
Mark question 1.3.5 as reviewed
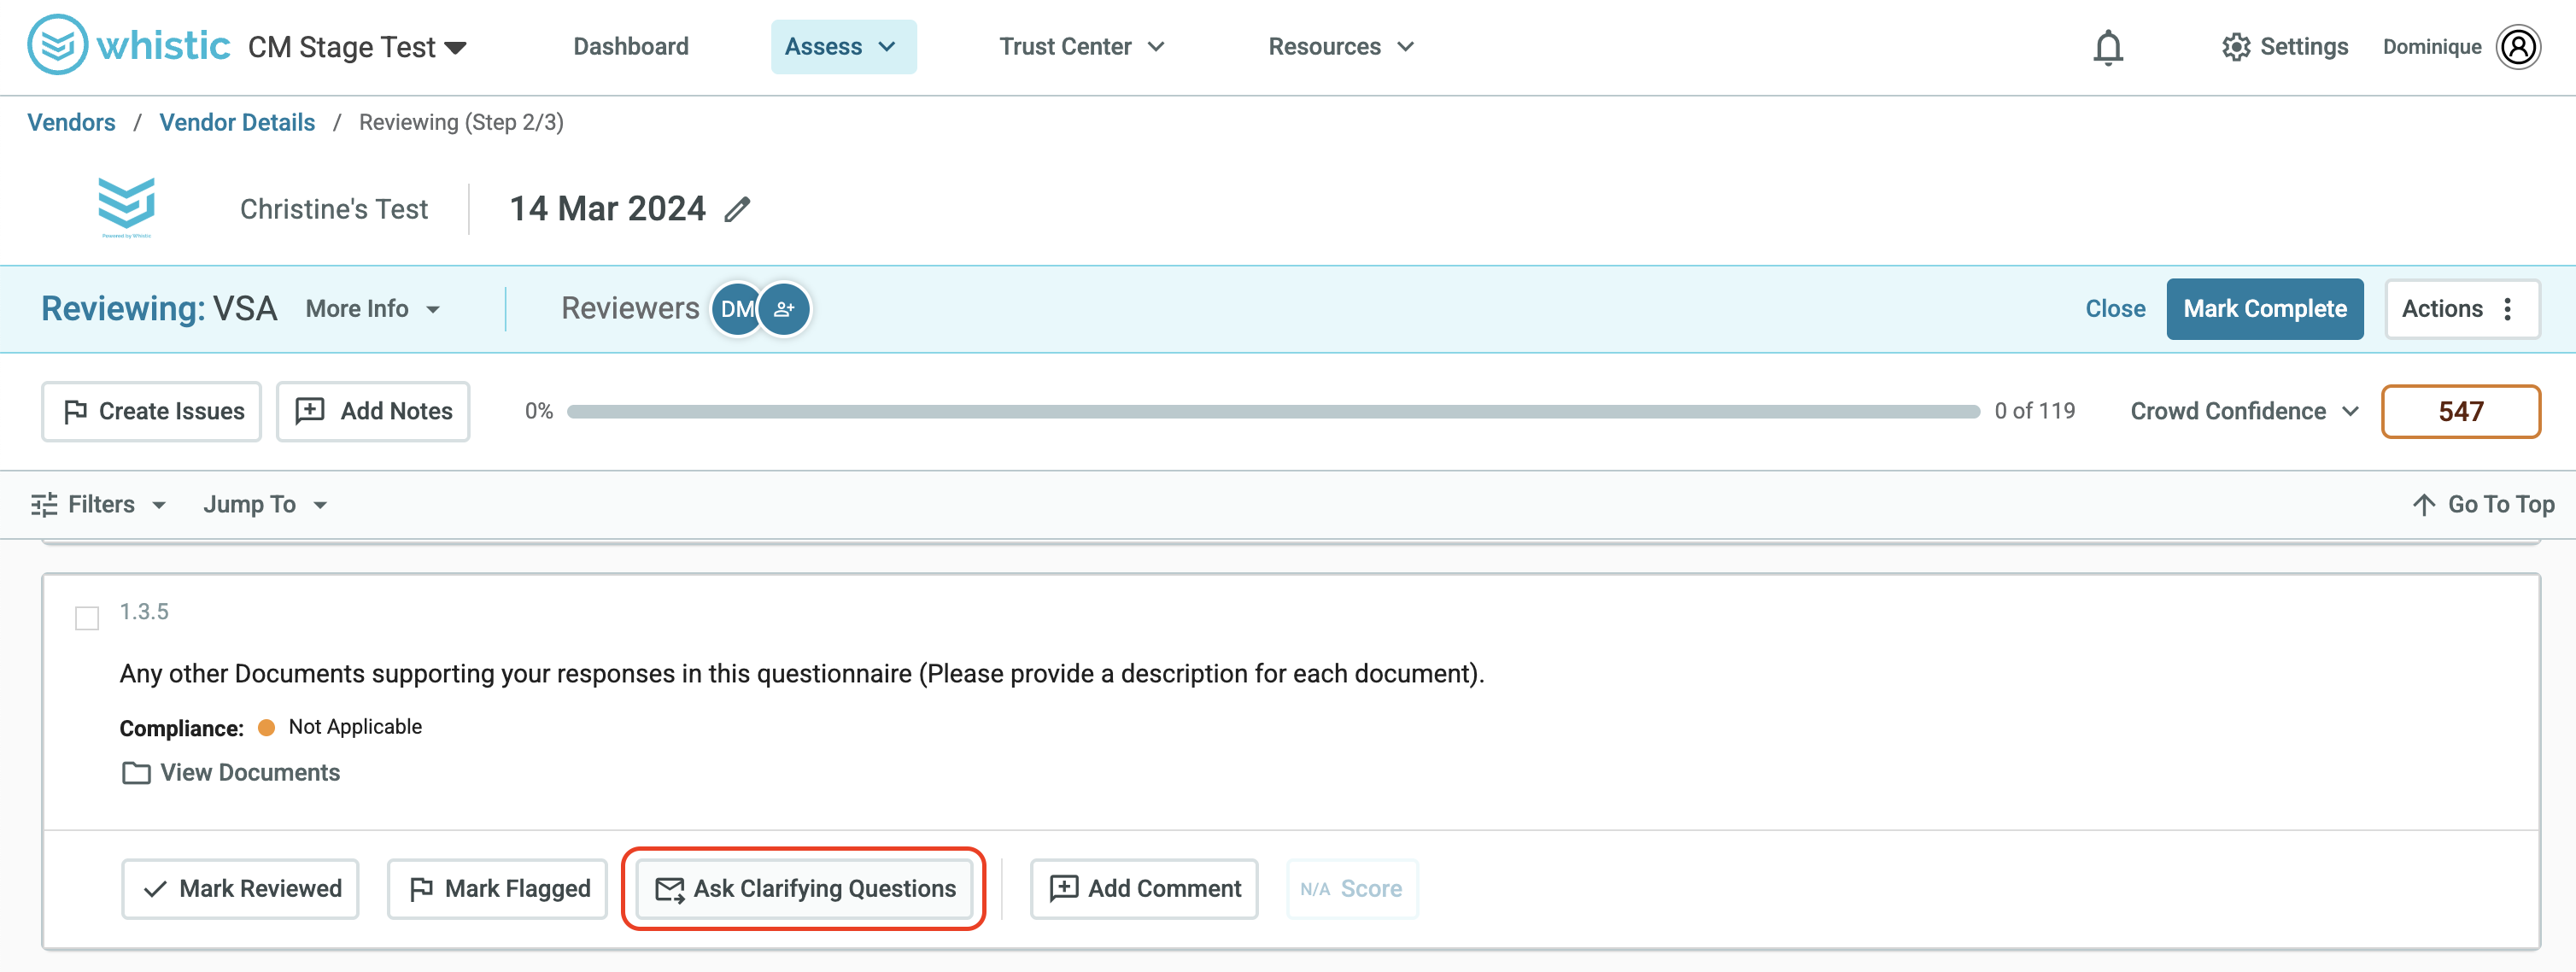point(240,888)
